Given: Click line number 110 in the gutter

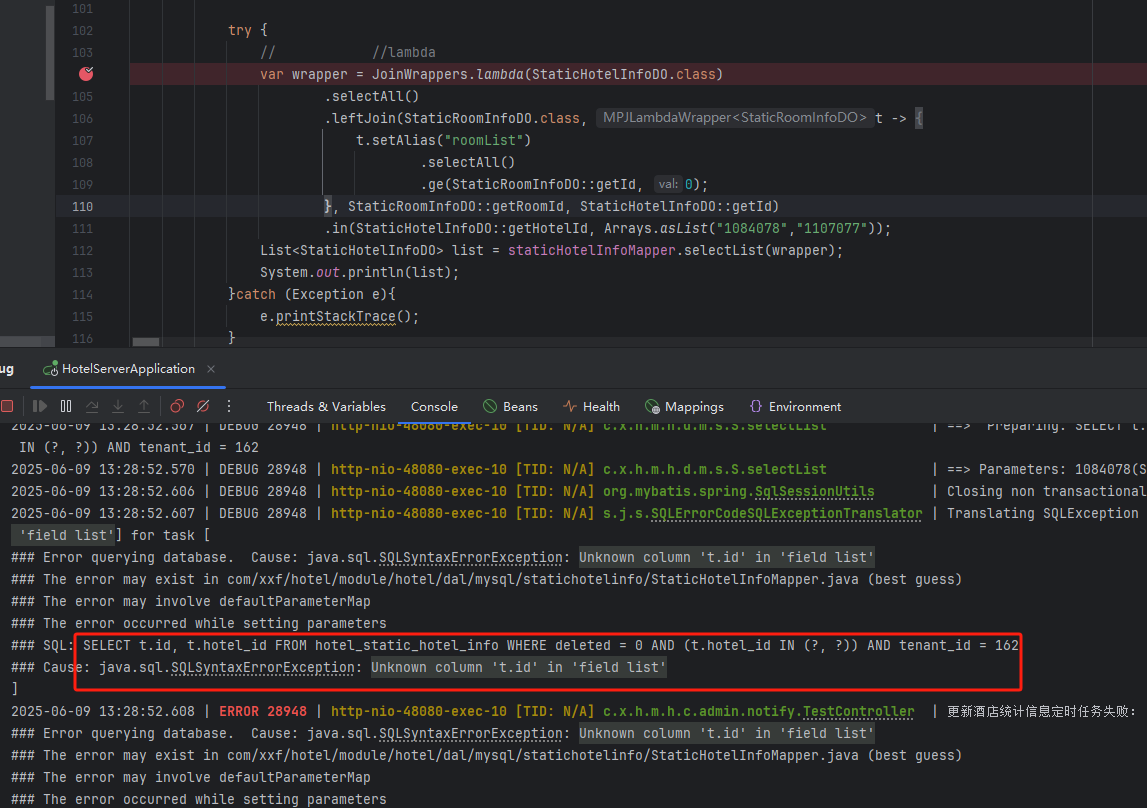Looking at the screenshot, I should click(83, 207).
